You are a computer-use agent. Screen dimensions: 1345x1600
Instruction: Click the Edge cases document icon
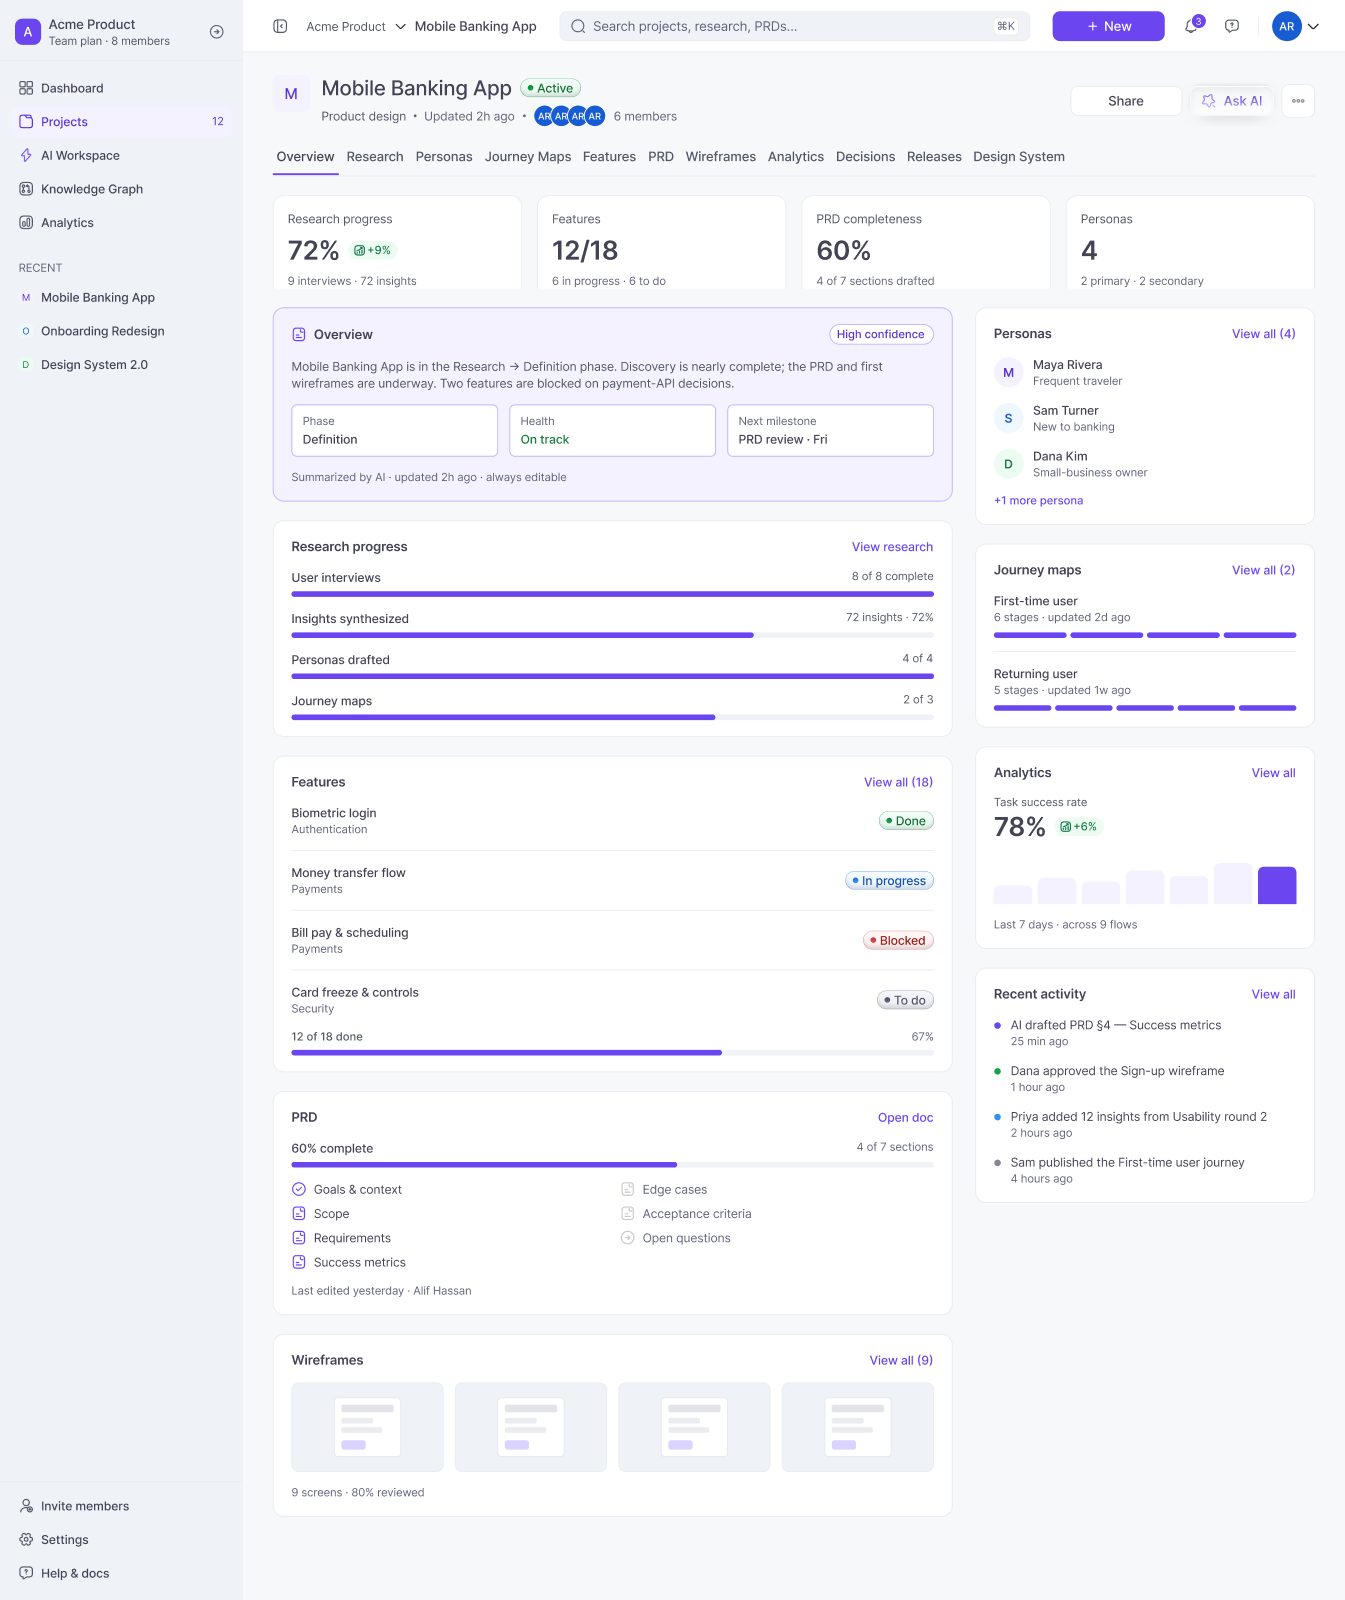tap(628, 1189)
